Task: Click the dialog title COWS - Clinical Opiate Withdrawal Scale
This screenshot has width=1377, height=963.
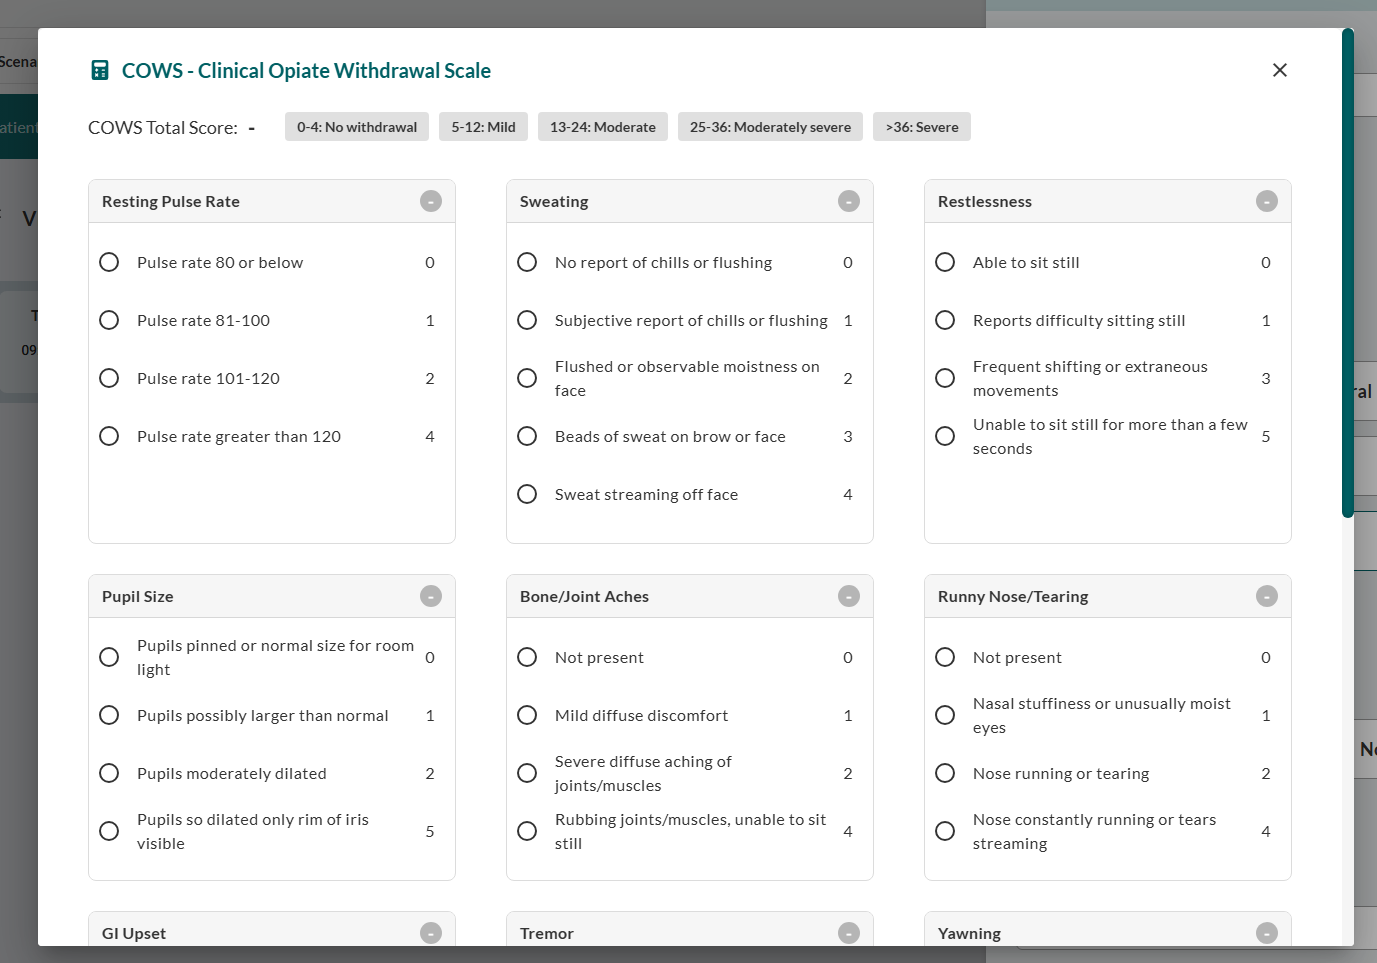Action: pyautogui.click(x=306, y=70)
